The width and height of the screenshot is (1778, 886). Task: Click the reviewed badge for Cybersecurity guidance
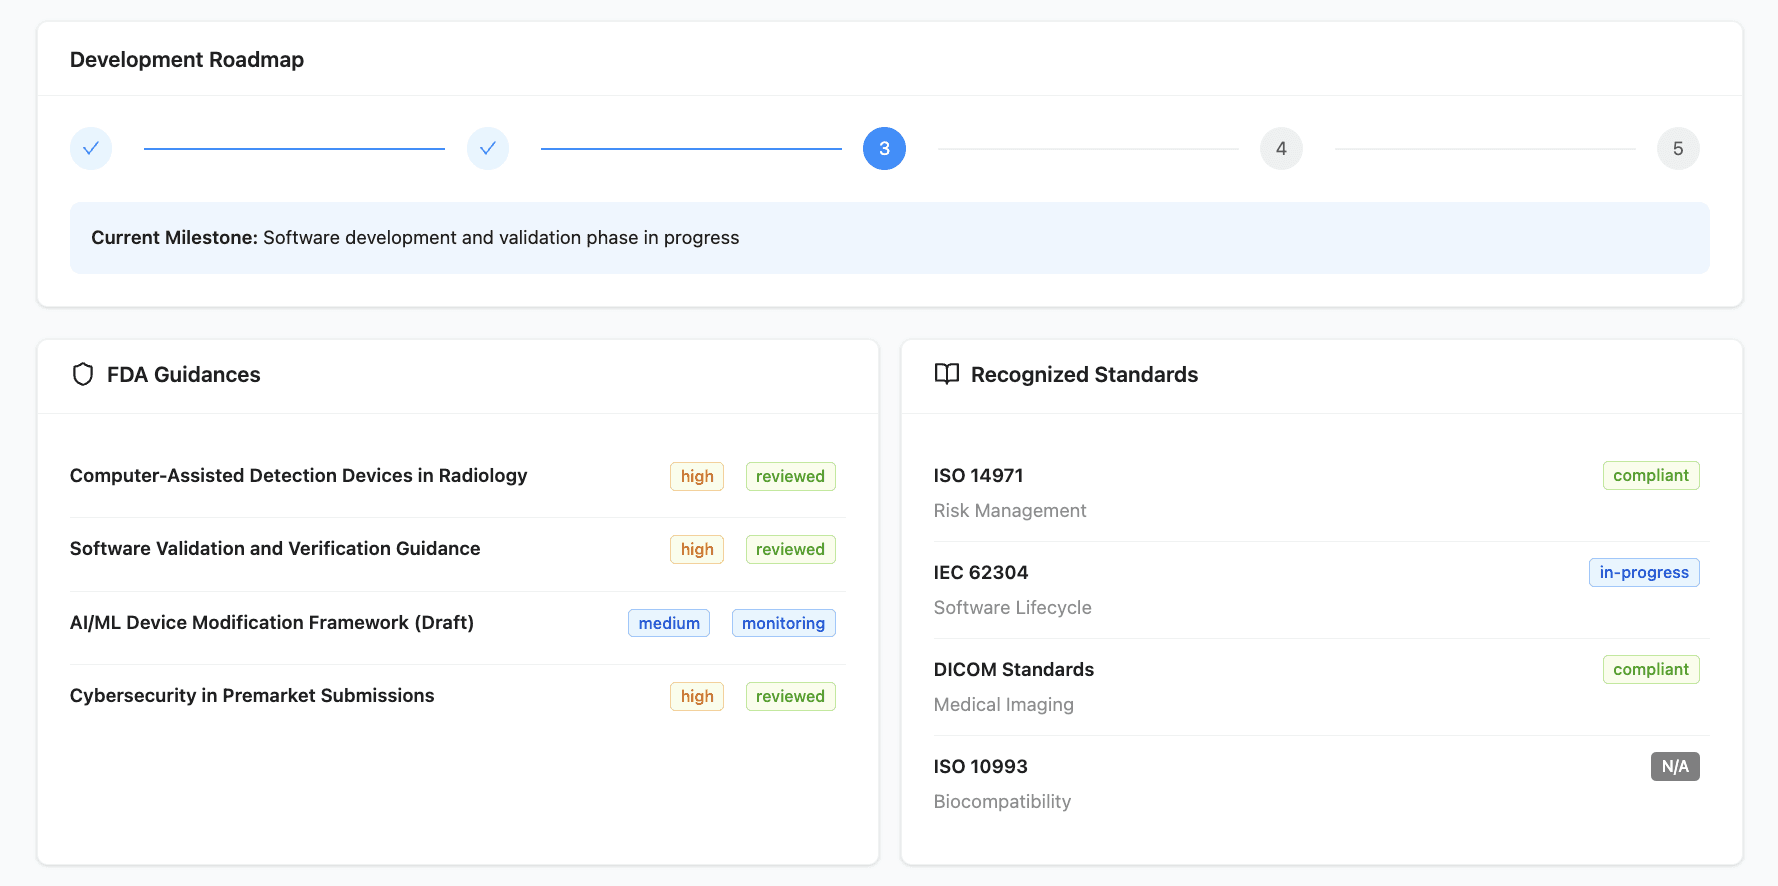pos(790,697)
